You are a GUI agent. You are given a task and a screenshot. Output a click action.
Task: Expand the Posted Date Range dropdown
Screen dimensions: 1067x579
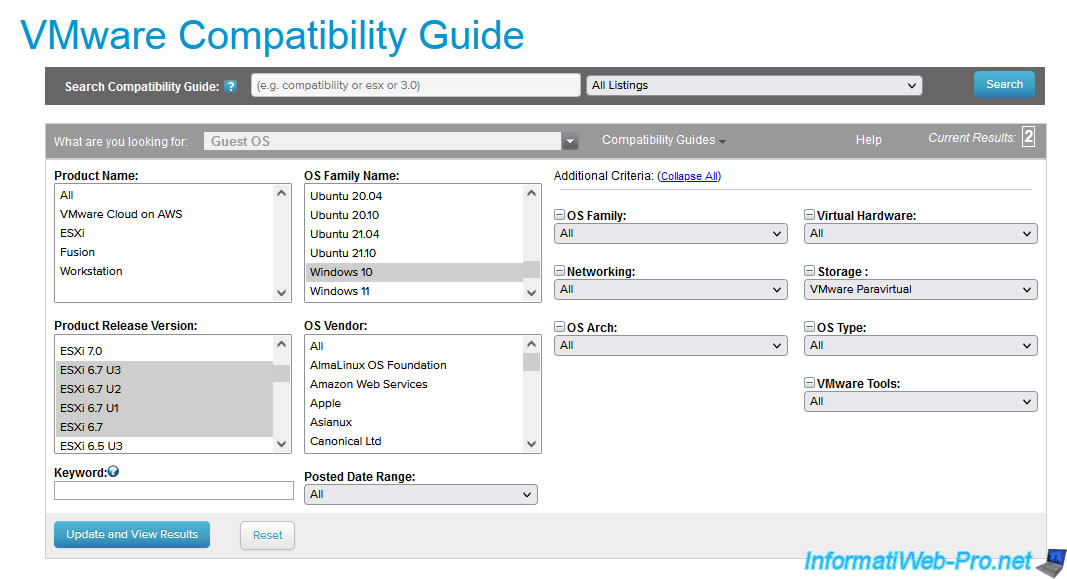[x=420, y=494]
